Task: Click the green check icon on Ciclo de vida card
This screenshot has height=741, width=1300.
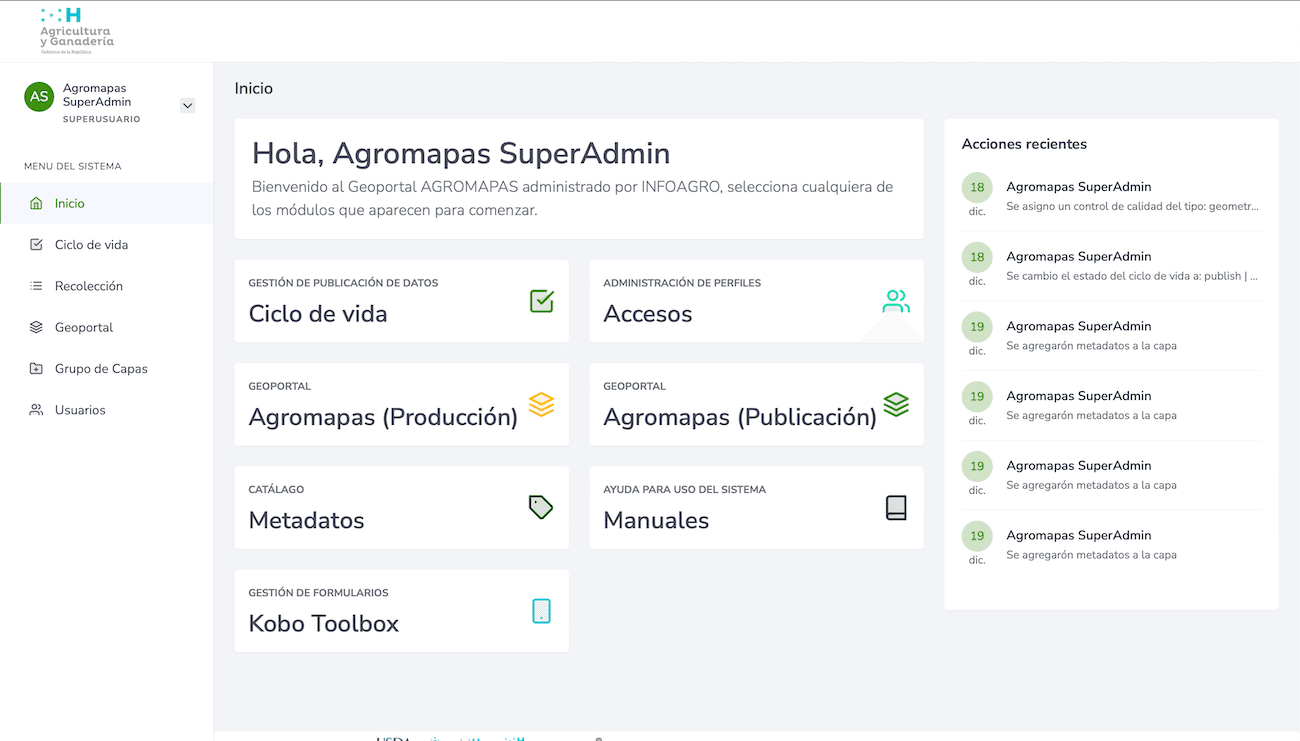Action: 541,301
